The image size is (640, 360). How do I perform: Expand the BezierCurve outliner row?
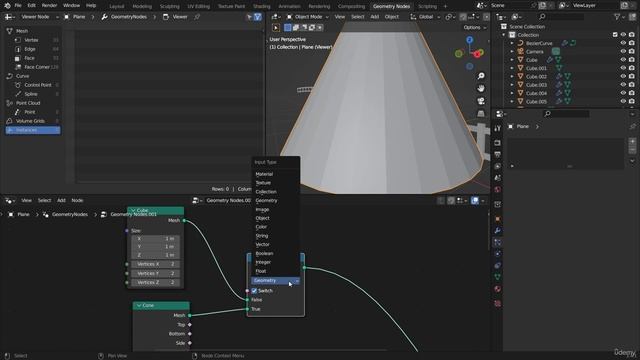pos(512,43)
